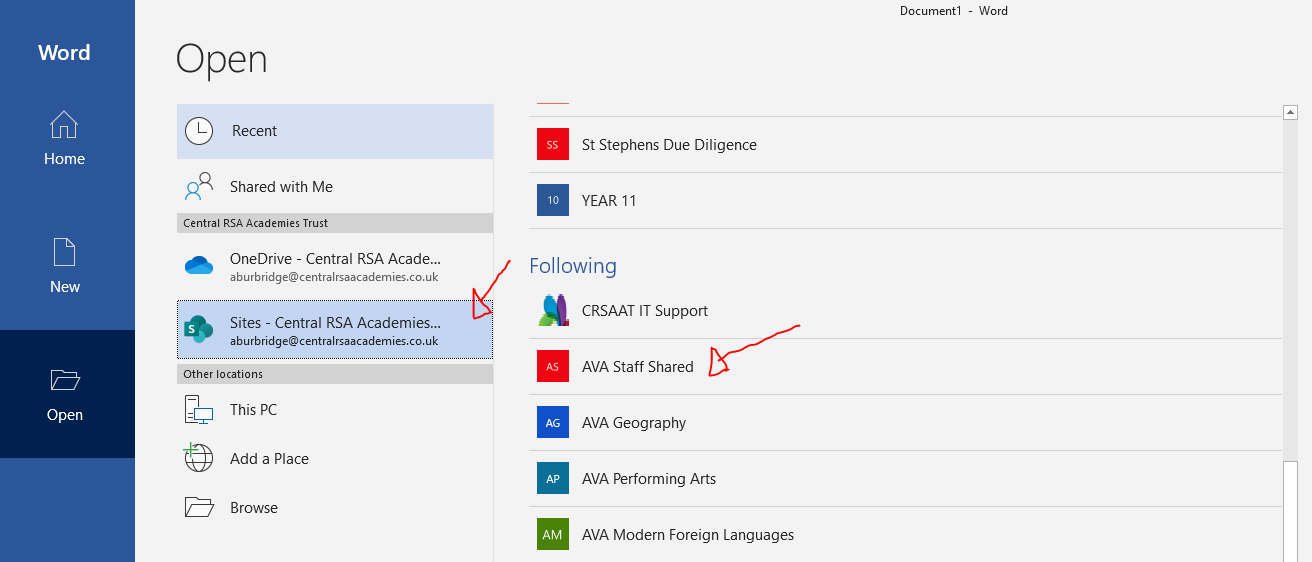Open AVA Modern Foreign Languages site

pos(905,535)
